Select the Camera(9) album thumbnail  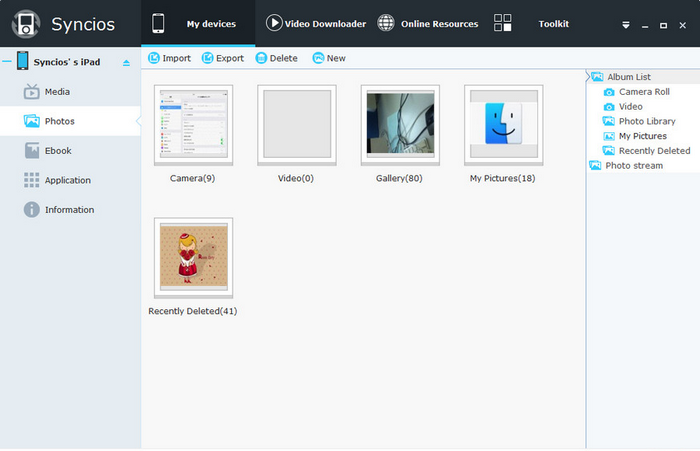193,125
